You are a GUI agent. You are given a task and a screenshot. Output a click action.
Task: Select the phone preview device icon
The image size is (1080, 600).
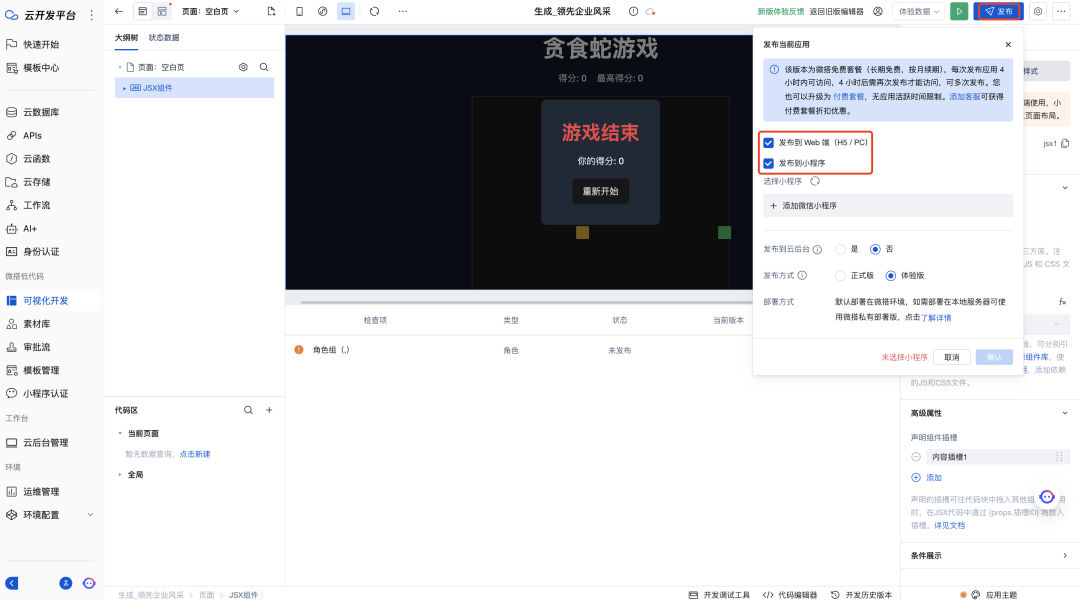300,11
